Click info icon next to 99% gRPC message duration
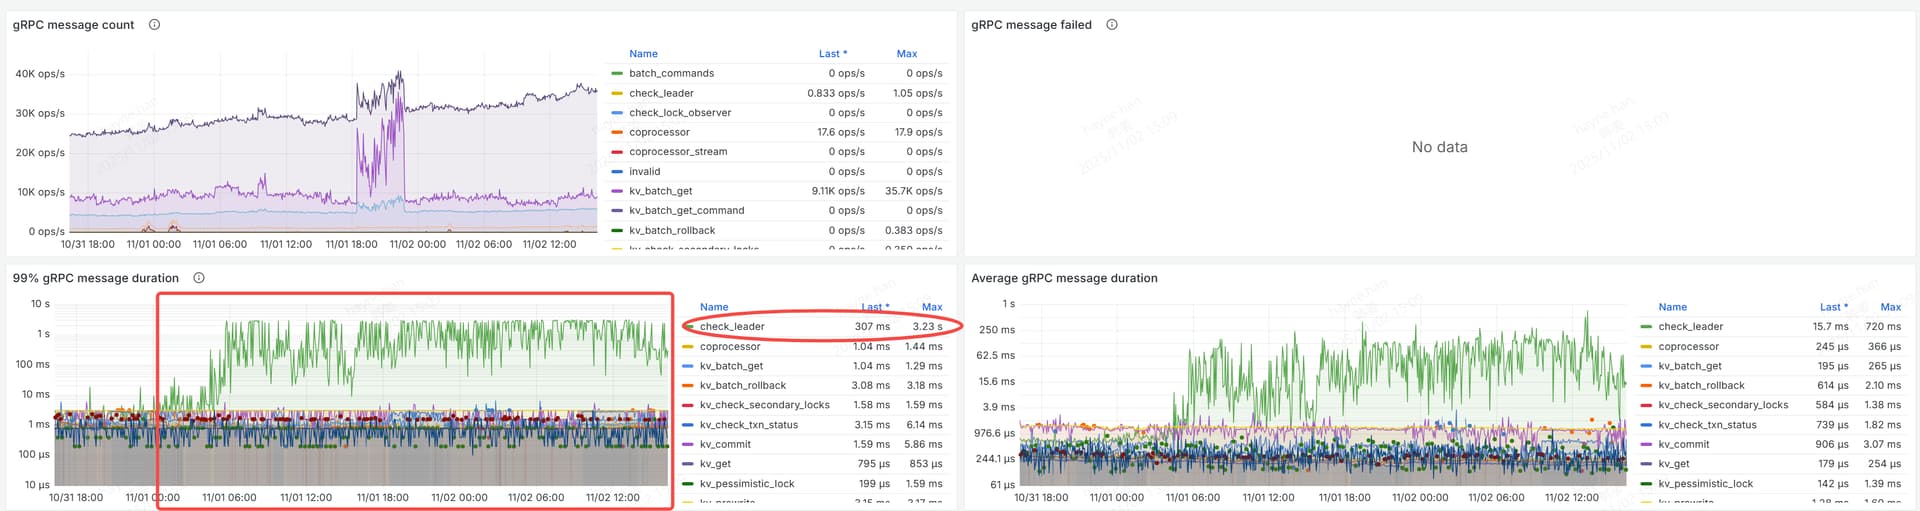Screen dimensions: 1920x511 199,278
